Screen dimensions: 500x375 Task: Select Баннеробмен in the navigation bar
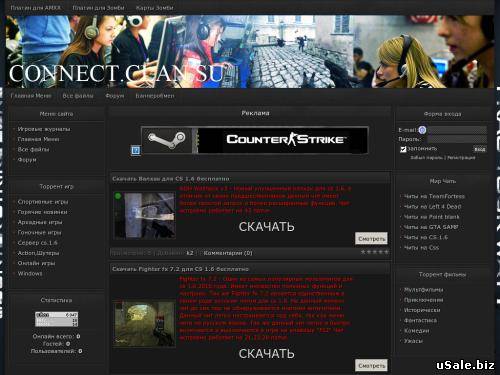[155, 96]
